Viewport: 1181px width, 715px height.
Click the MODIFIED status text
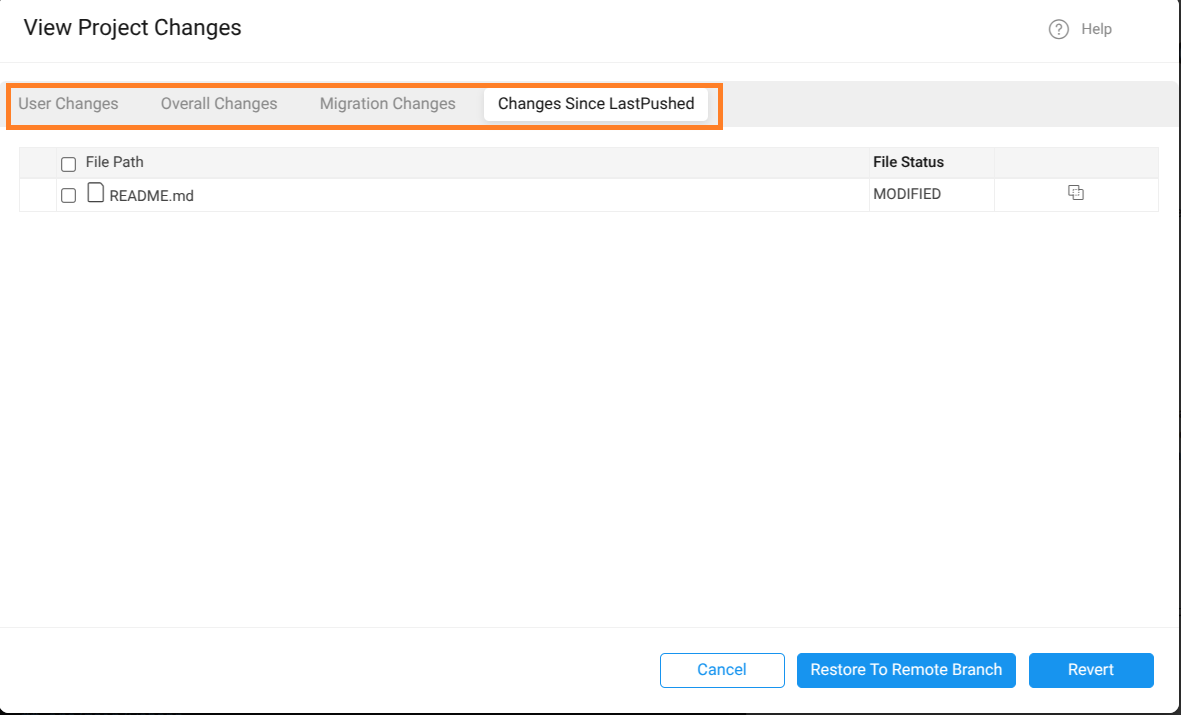(x=907, y=194)
